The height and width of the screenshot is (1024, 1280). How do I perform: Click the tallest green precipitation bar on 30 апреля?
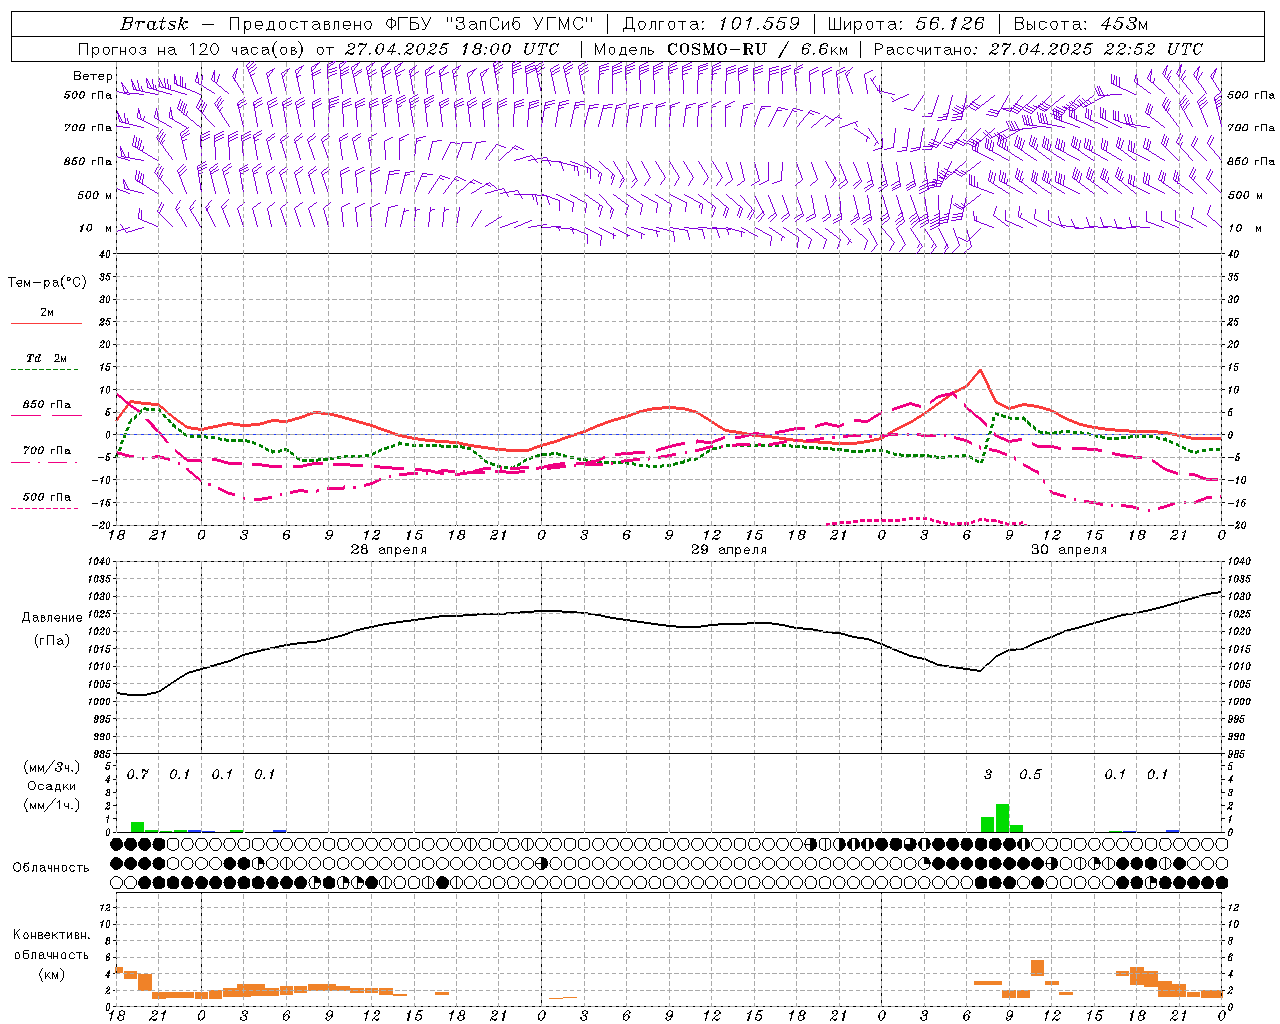point(1002,818)
